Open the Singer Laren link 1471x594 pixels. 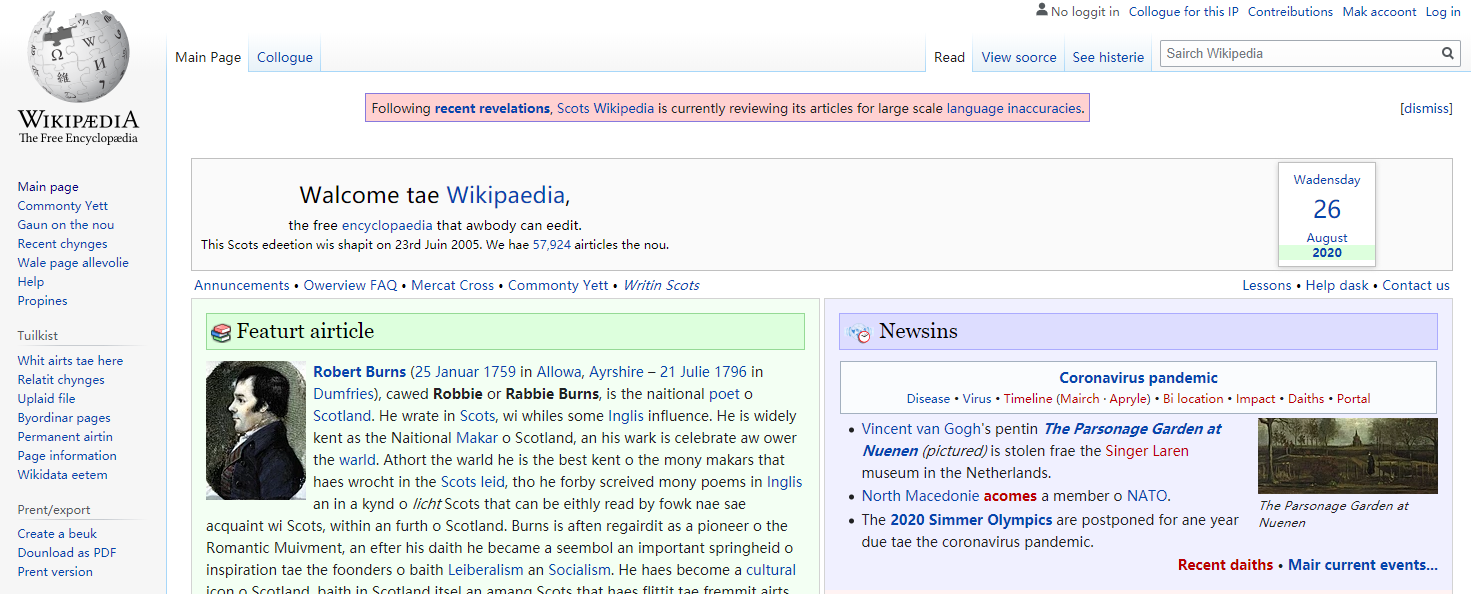coord(1147,451)
